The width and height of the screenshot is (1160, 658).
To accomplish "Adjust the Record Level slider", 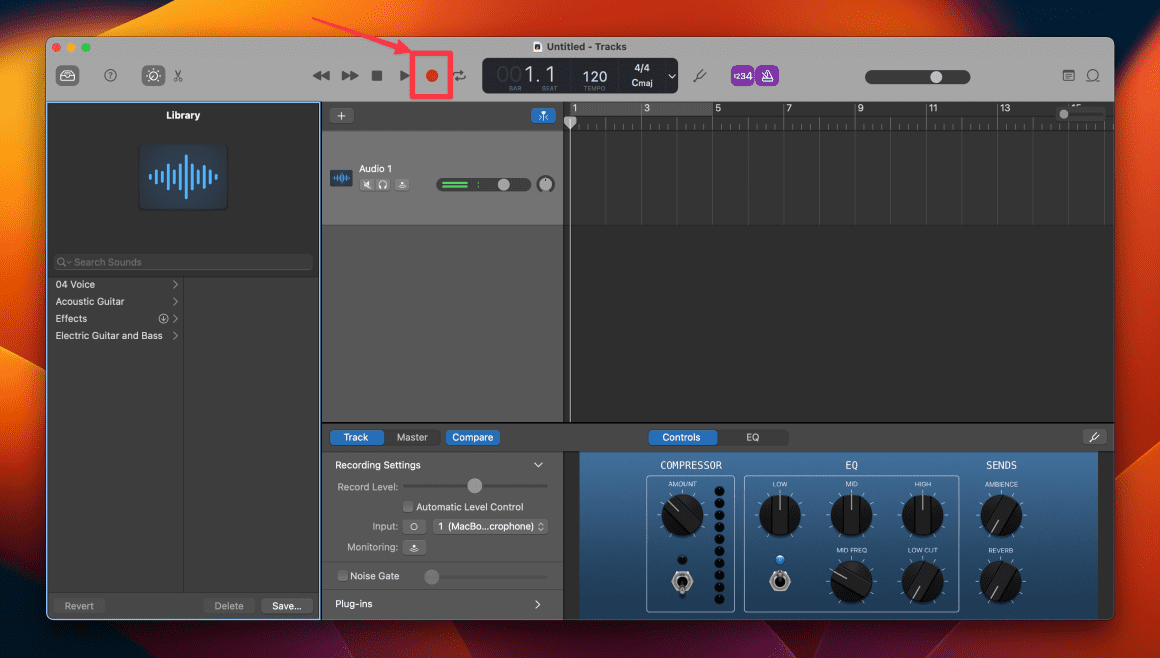I will (474, 485).
